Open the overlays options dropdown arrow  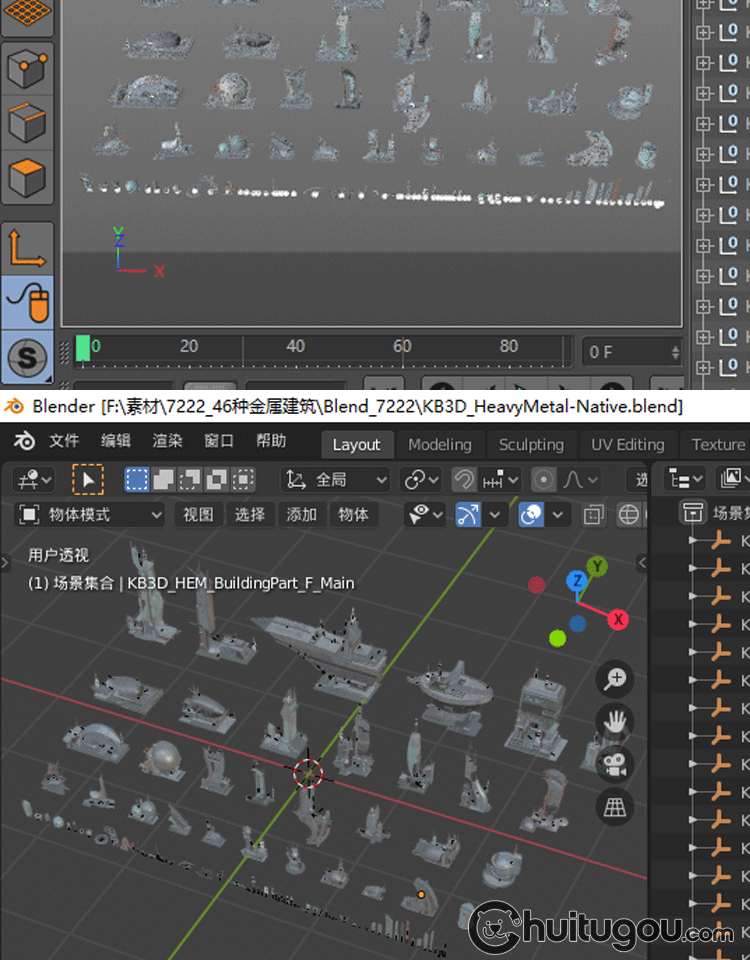(x=557, y=514)
